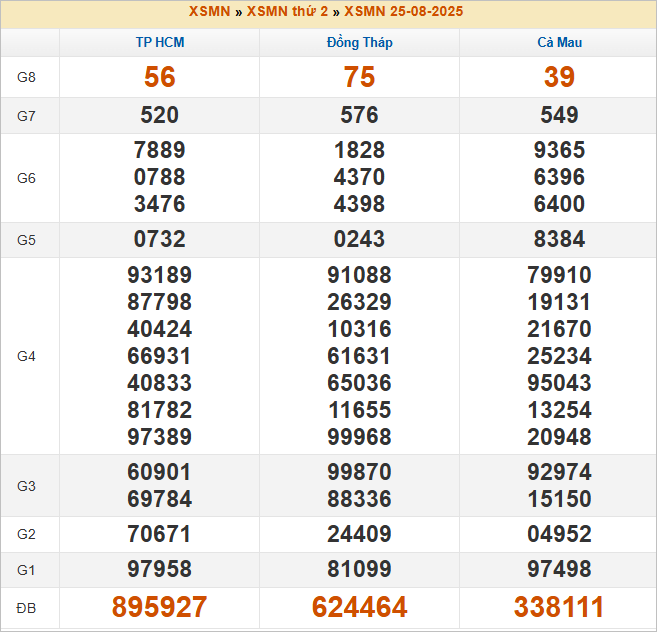Screen dimensions: 657x632
Task: Click the G4 number 79910
Action: tap(559, 275)
